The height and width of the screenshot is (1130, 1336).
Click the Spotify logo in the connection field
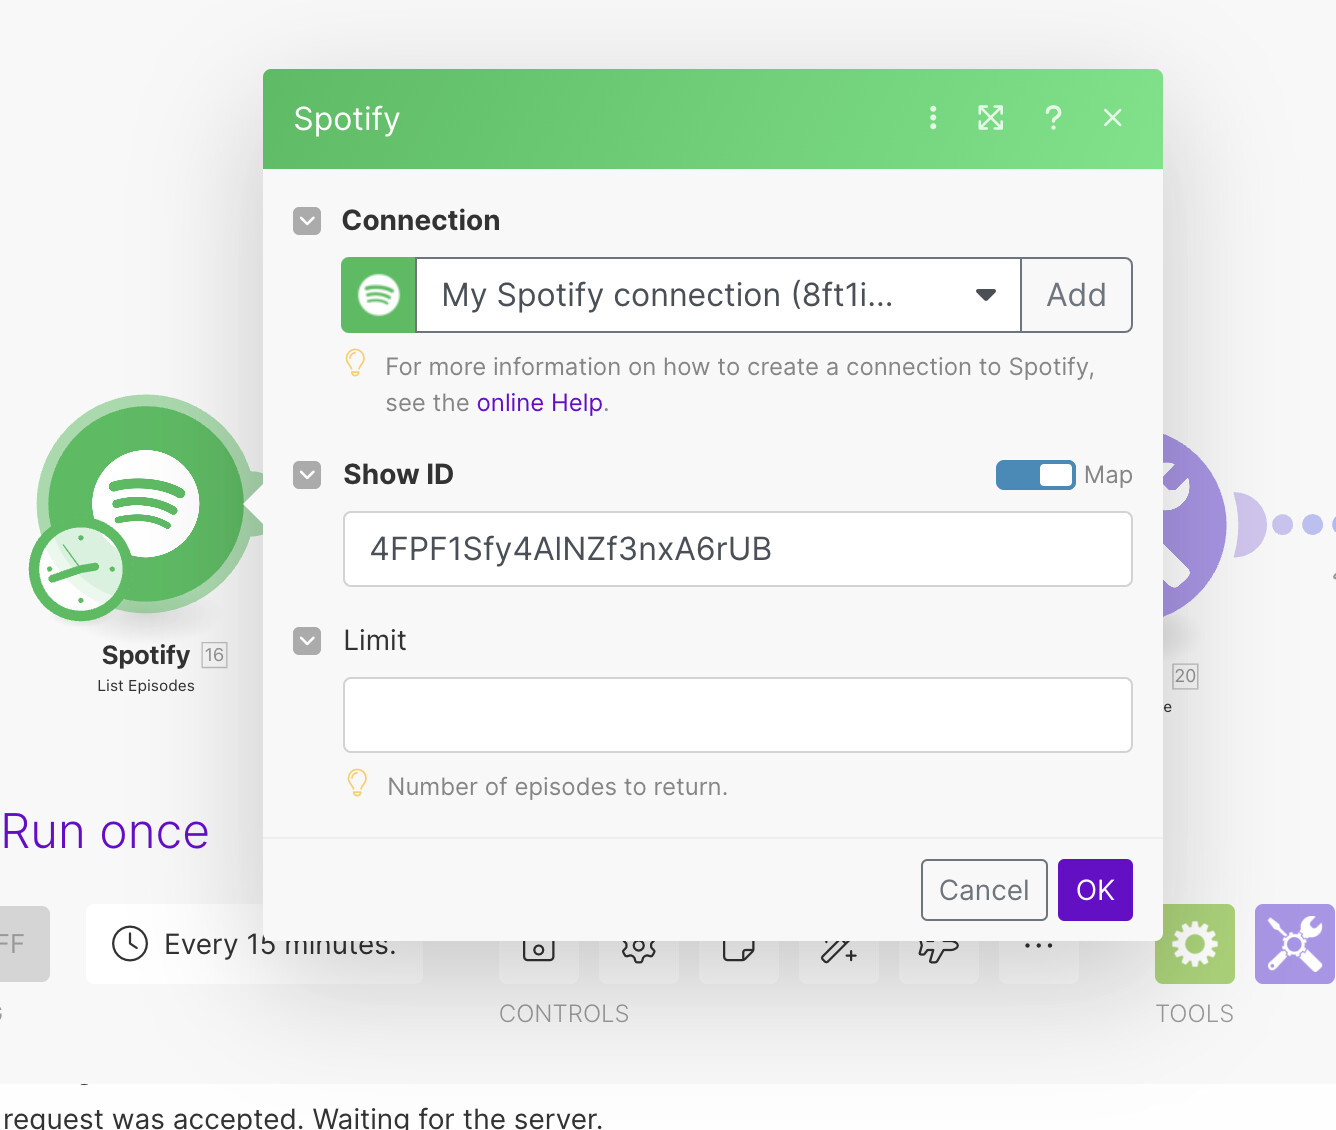point(379,295)
